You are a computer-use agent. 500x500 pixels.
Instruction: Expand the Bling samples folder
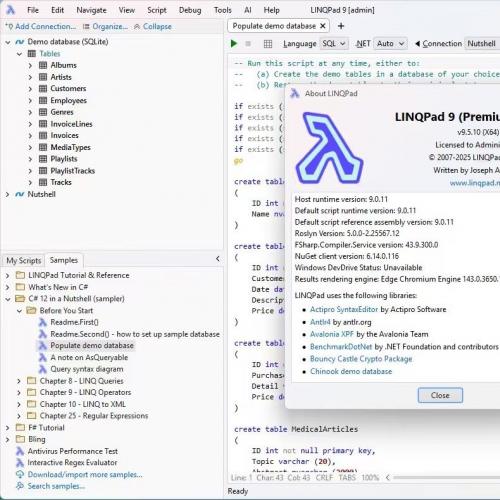point(7,439)
